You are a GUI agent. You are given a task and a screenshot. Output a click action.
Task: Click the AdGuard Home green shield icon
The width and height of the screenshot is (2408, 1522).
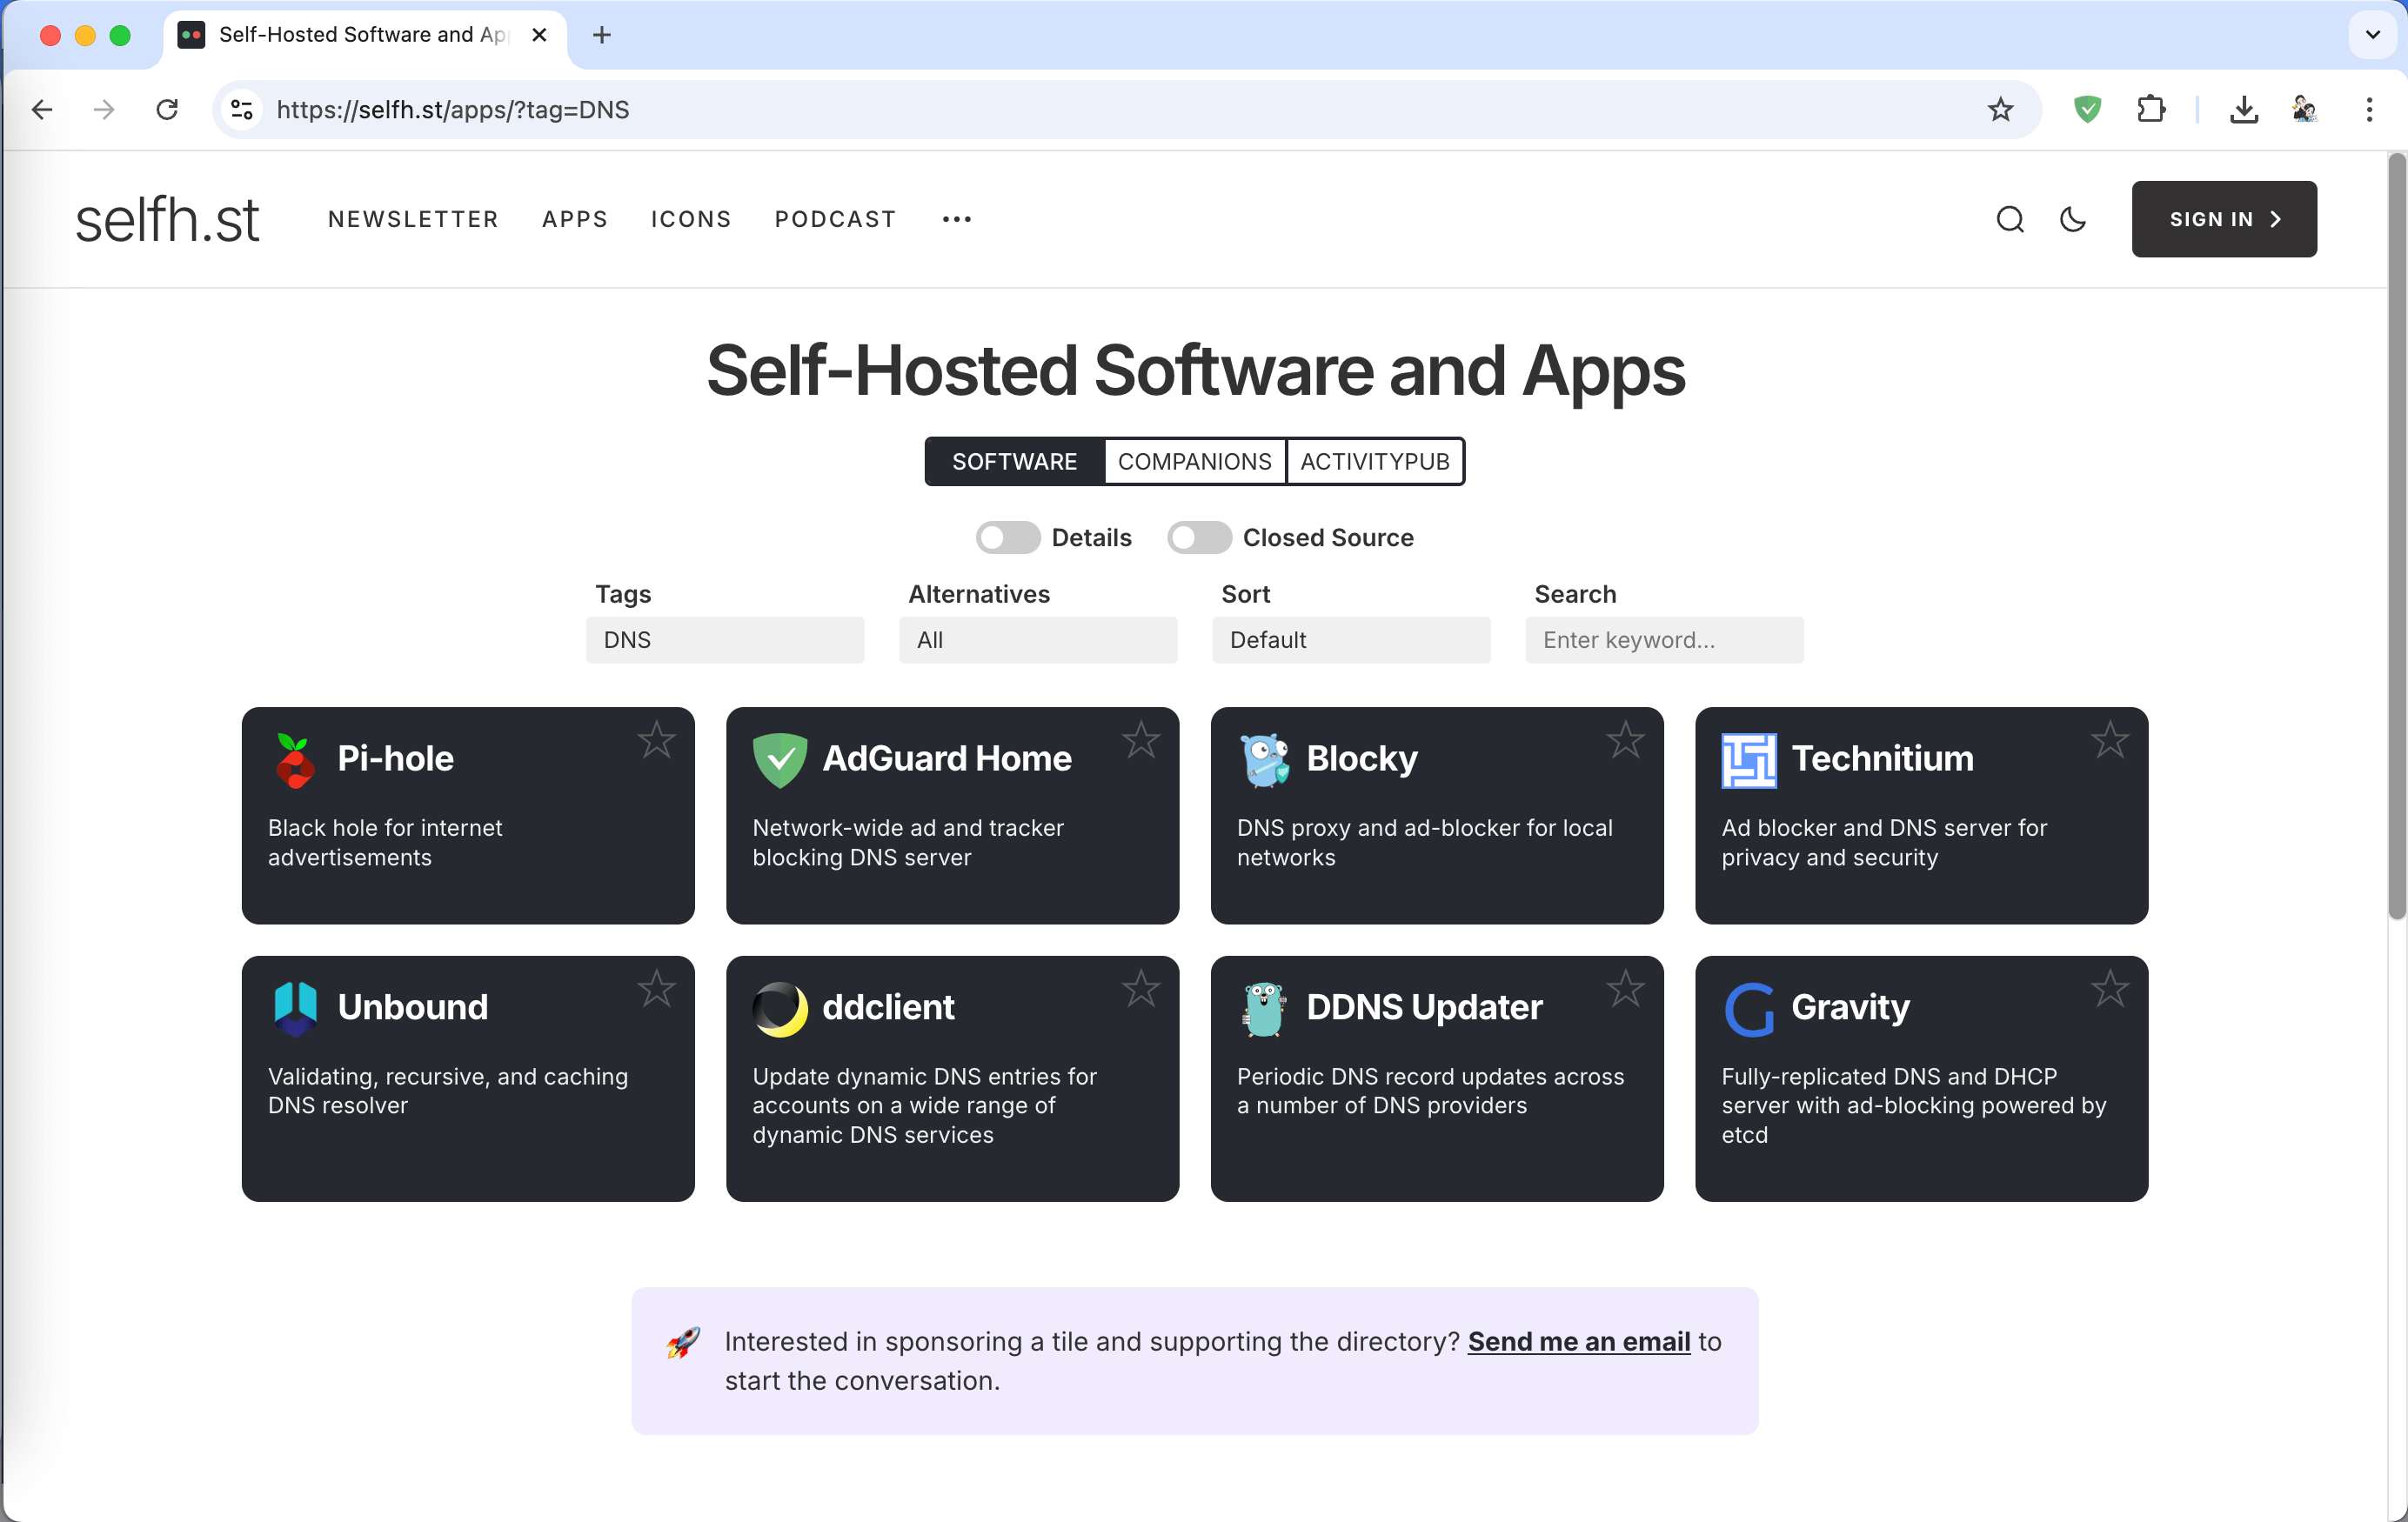pos(779,760)
